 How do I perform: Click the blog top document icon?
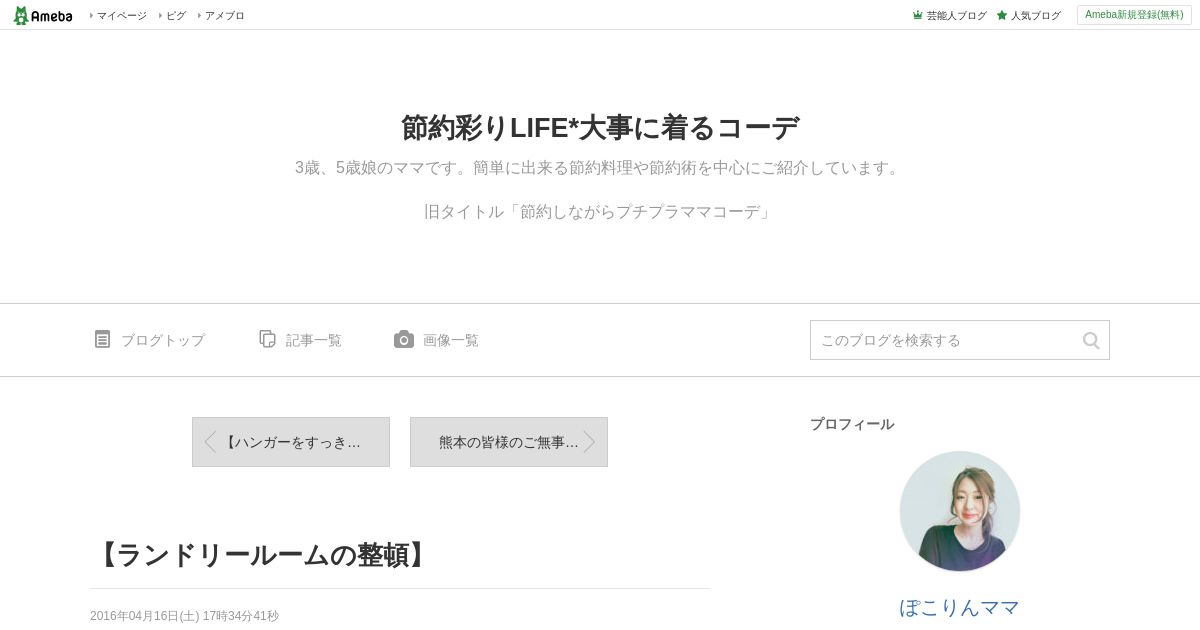[x=102, y=339]
